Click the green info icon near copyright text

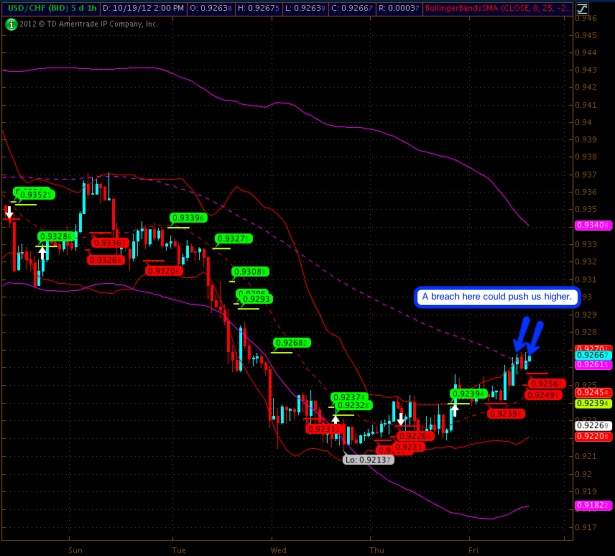click(9, 23)
